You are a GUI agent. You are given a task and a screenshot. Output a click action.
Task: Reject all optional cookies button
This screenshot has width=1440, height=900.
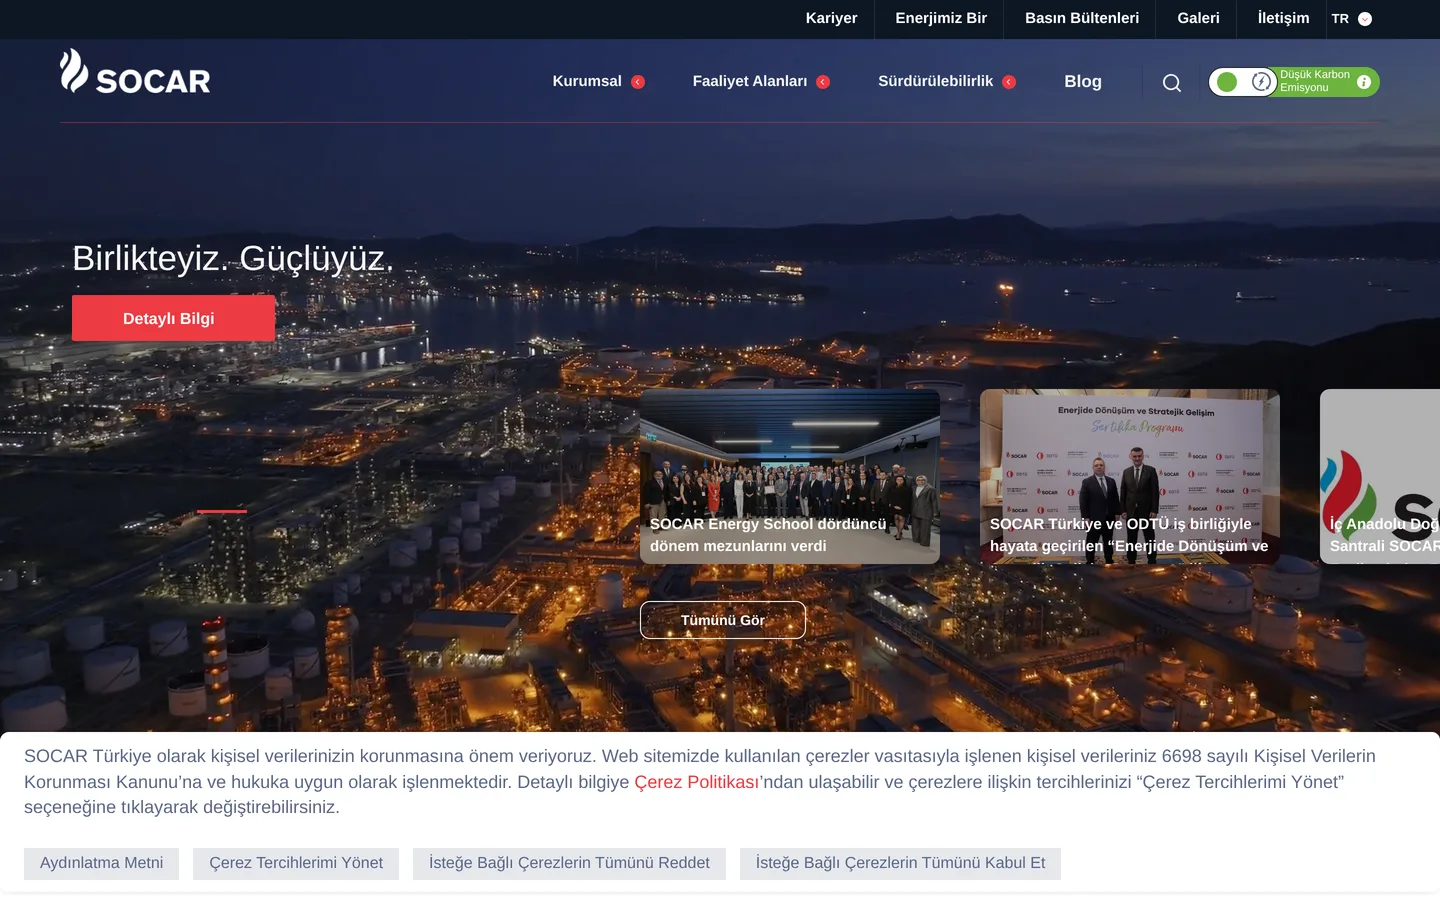569,864
